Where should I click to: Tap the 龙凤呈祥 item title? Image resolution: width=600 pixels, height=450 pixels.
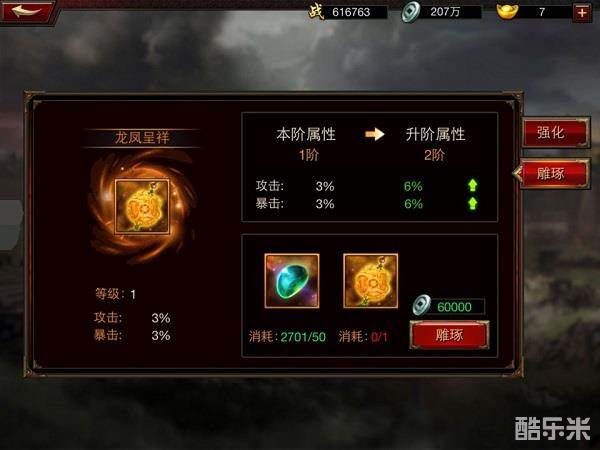tap(142, 137)
